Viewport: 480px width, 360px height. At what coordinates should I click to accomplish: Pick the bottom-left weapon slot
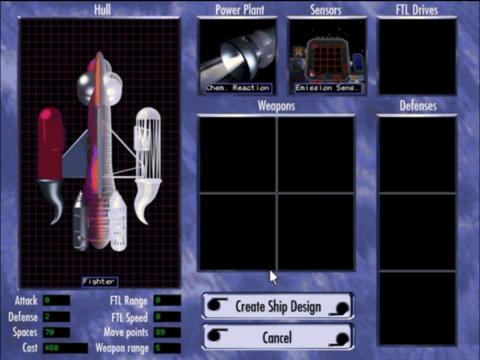pyautogui.click(x=238, y=232)
